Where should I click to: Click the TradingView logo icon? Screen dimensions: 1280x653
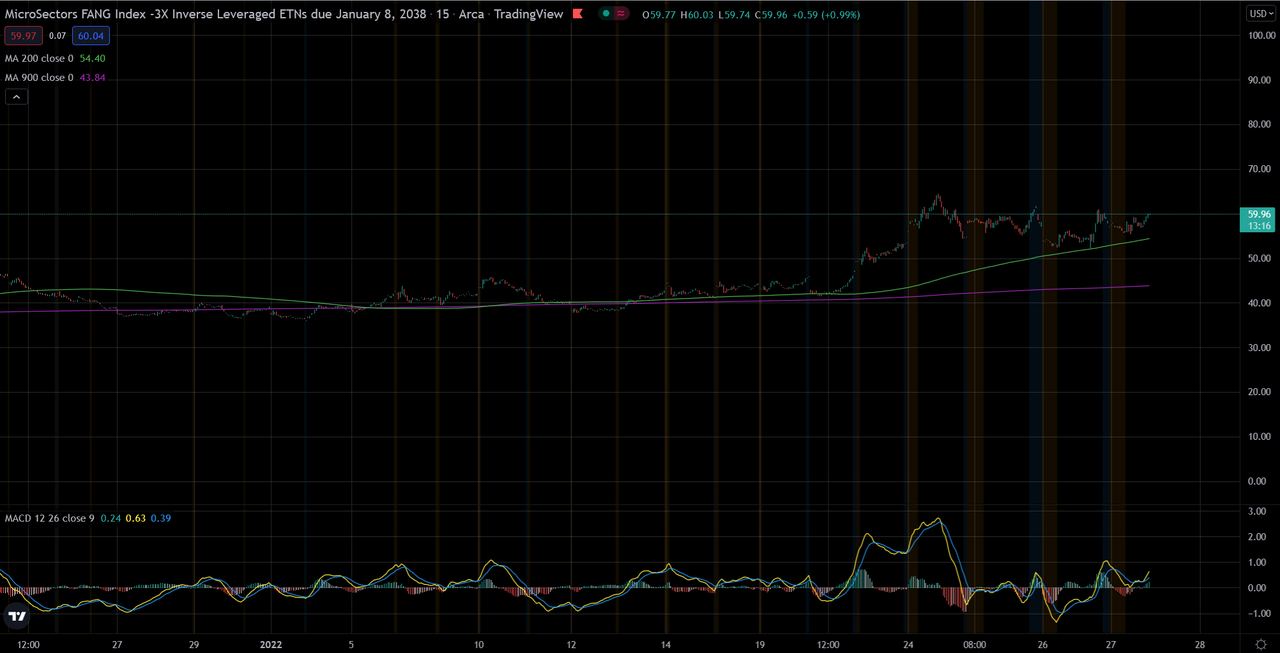pos(16,617)
